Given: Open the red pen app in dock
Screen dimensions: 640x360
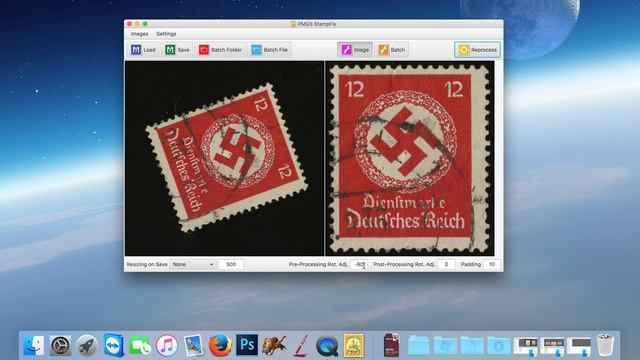Looking at the screenshot, I should pos(300,345).
